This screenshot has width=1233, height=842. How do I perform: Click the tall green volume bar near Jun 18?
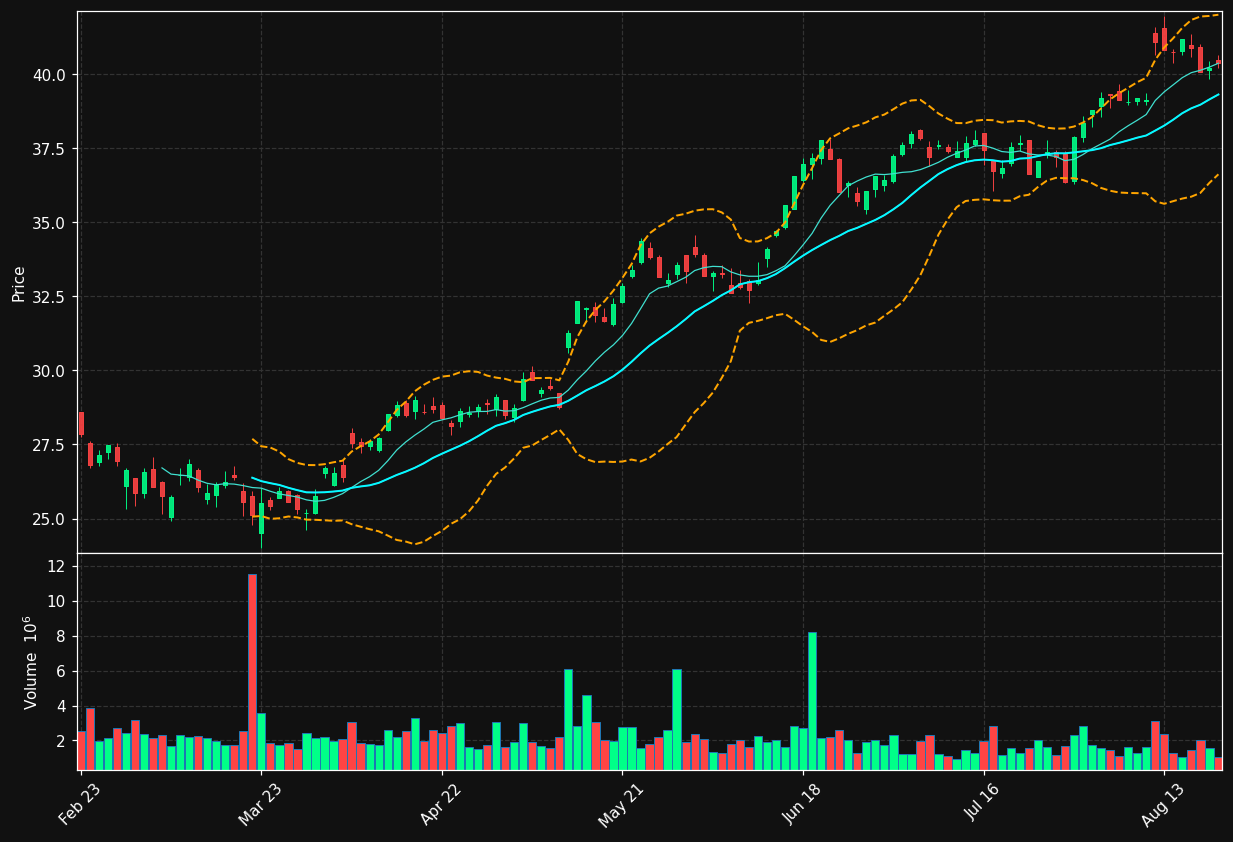coord(812,701)
